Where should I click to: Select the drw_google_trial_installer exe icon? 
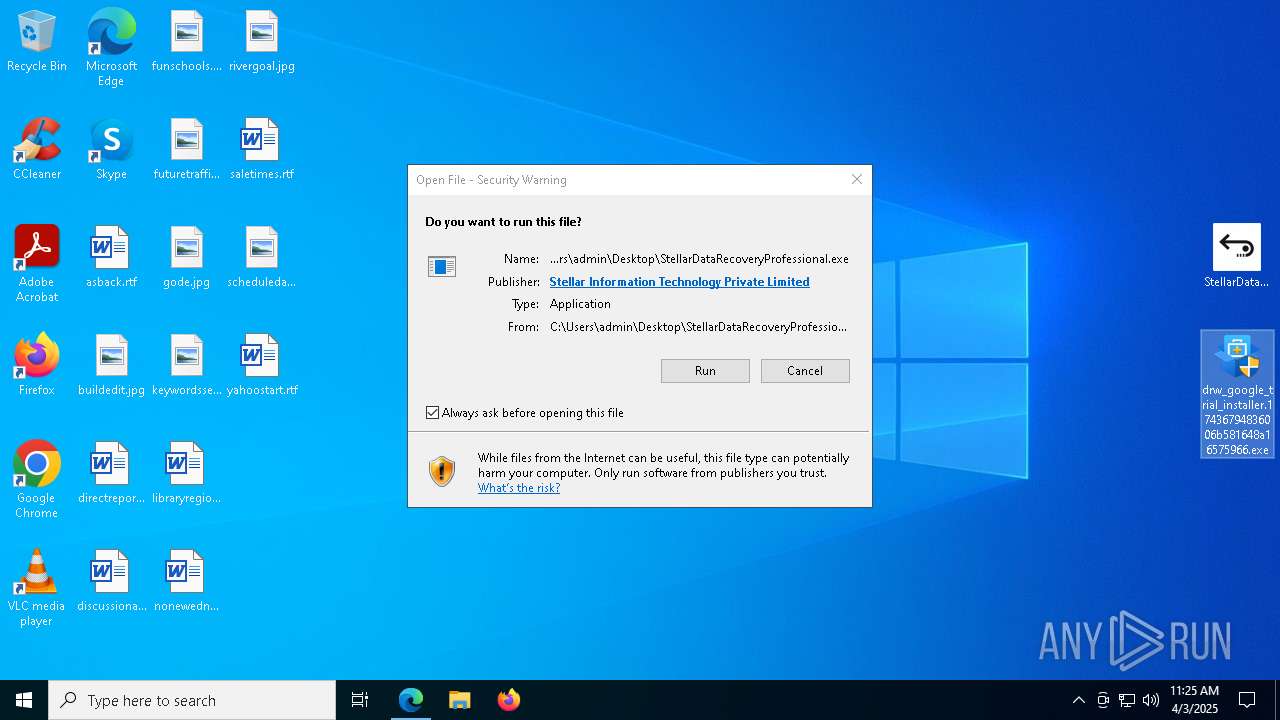click(1237, 394)
